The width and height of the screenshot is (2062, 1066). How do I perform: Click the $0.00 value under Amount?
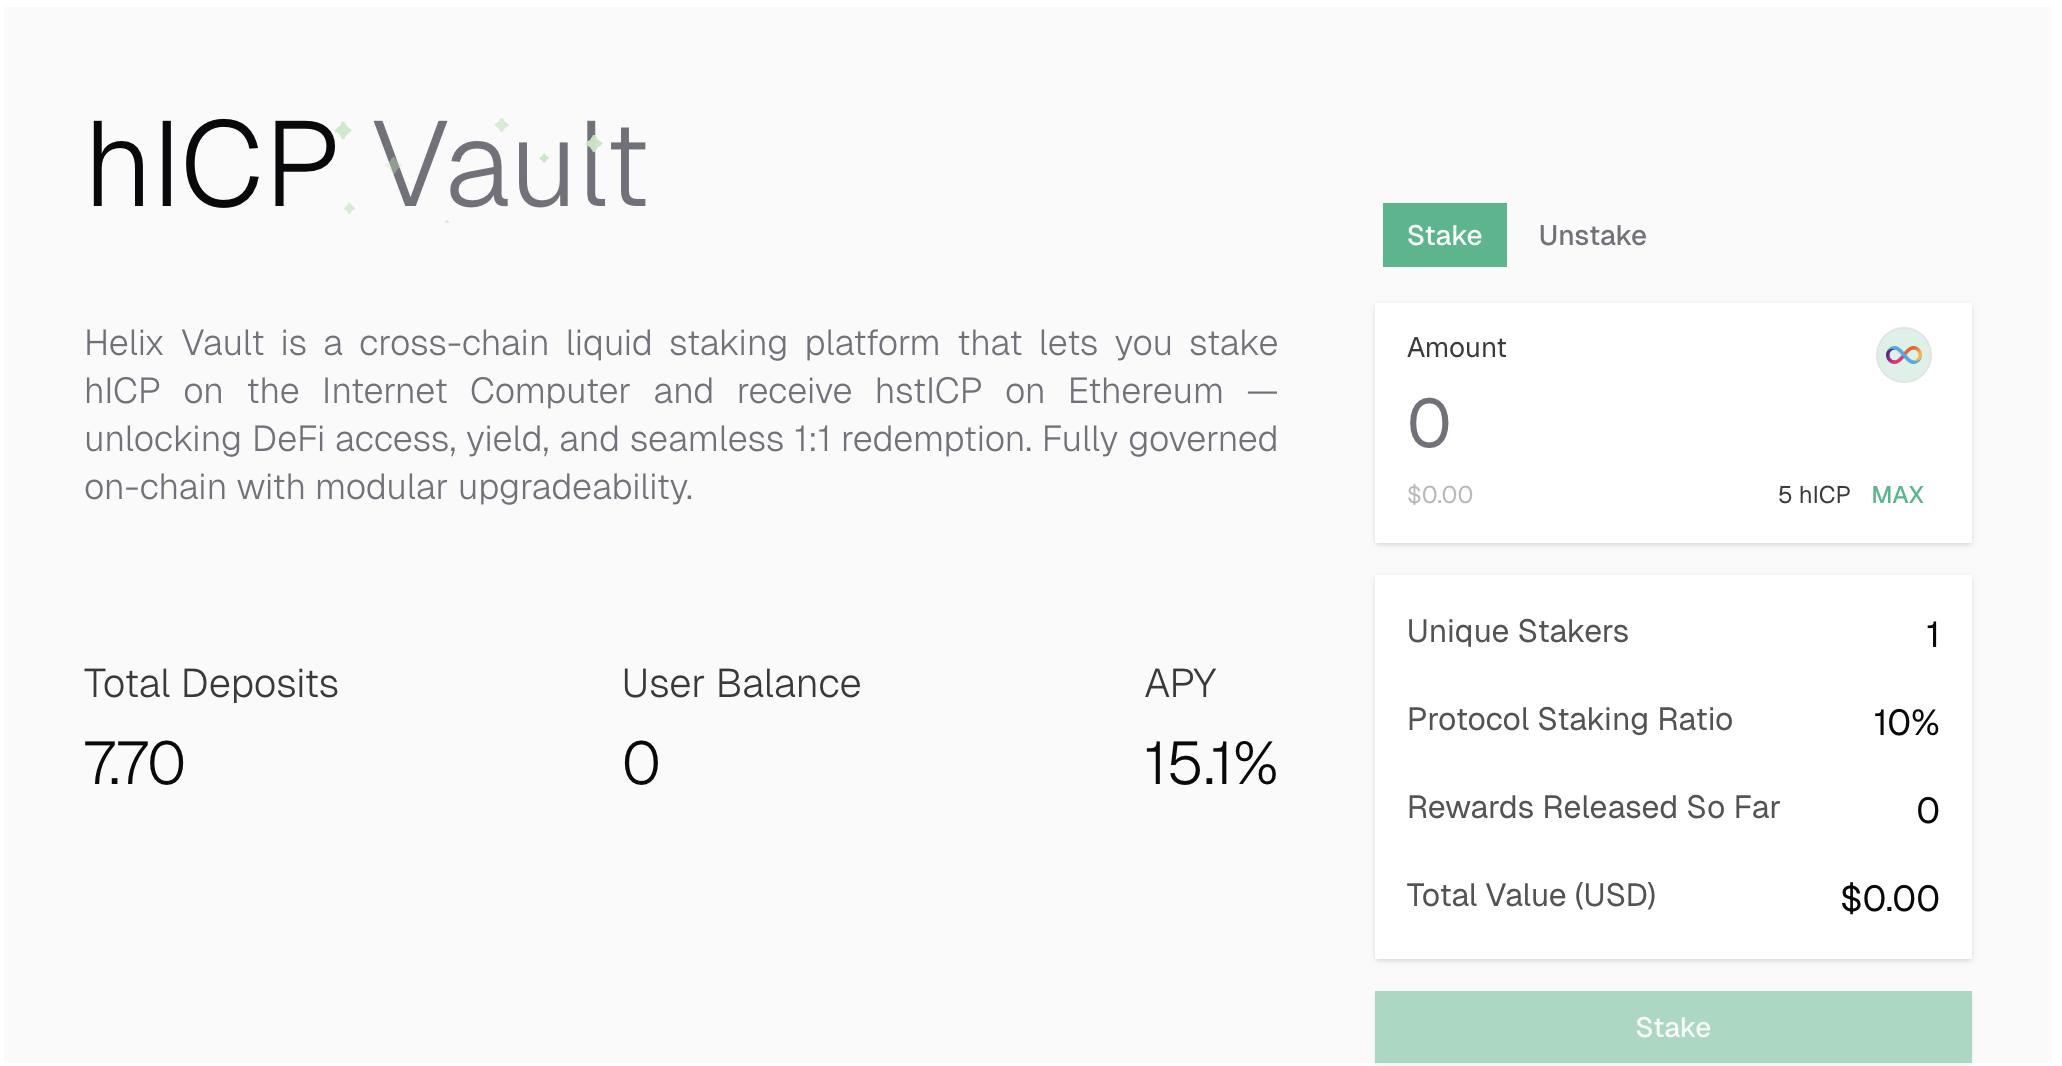click(x=1439, y=495)
